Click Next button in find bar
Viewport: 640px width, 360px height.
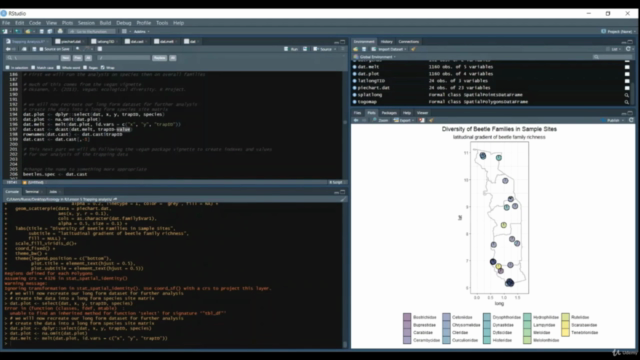pos(65,58)
